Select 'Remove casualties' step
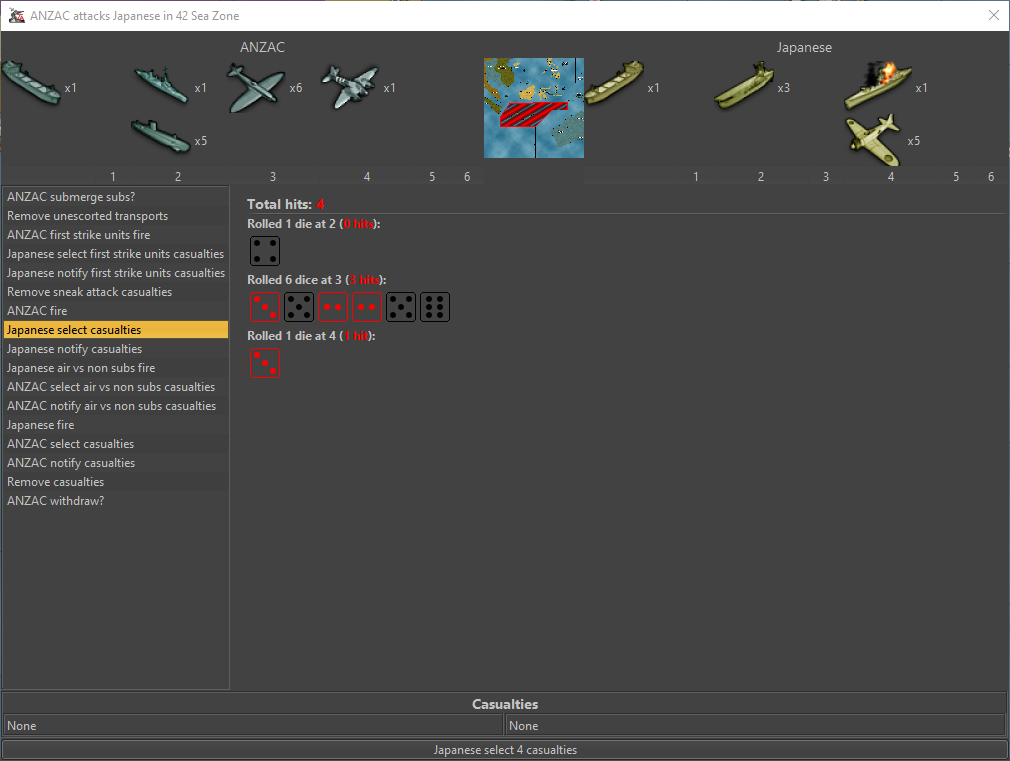The width and height of the screenshot is (1010, 761). pos(116,482)
